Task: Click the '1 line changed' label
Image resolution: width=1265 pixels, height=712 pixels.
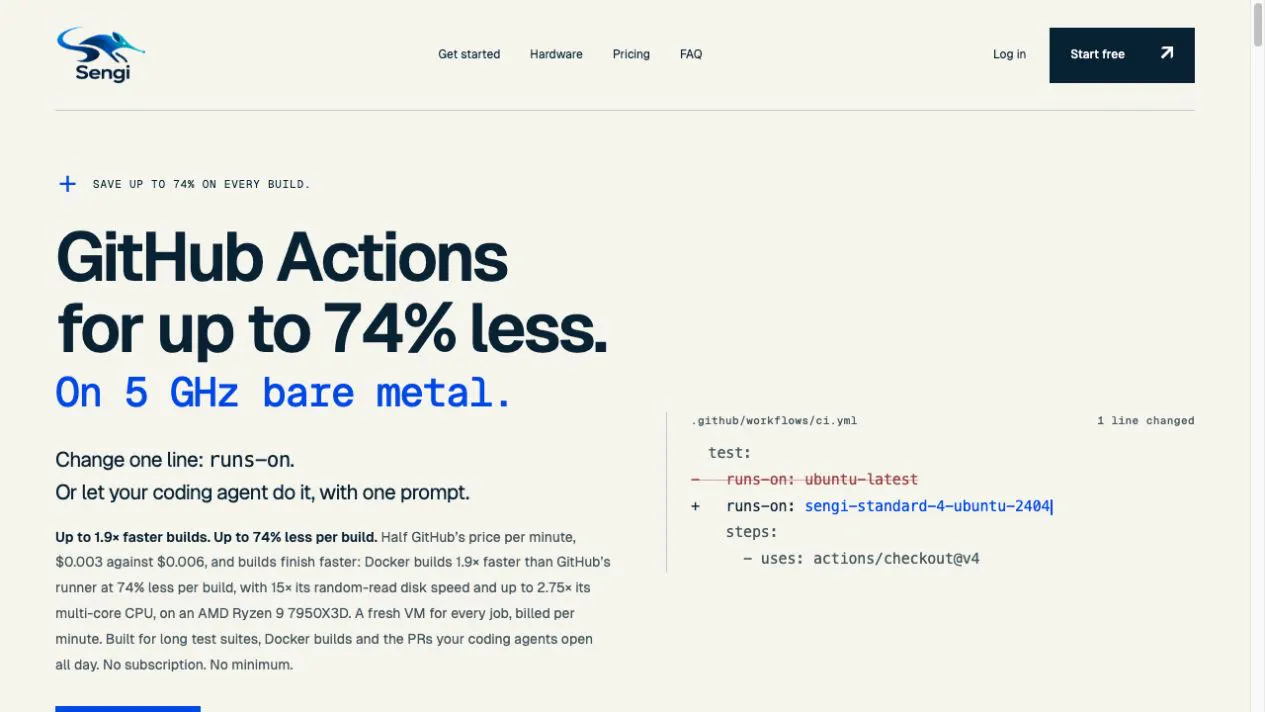Action: (1145, 421)
